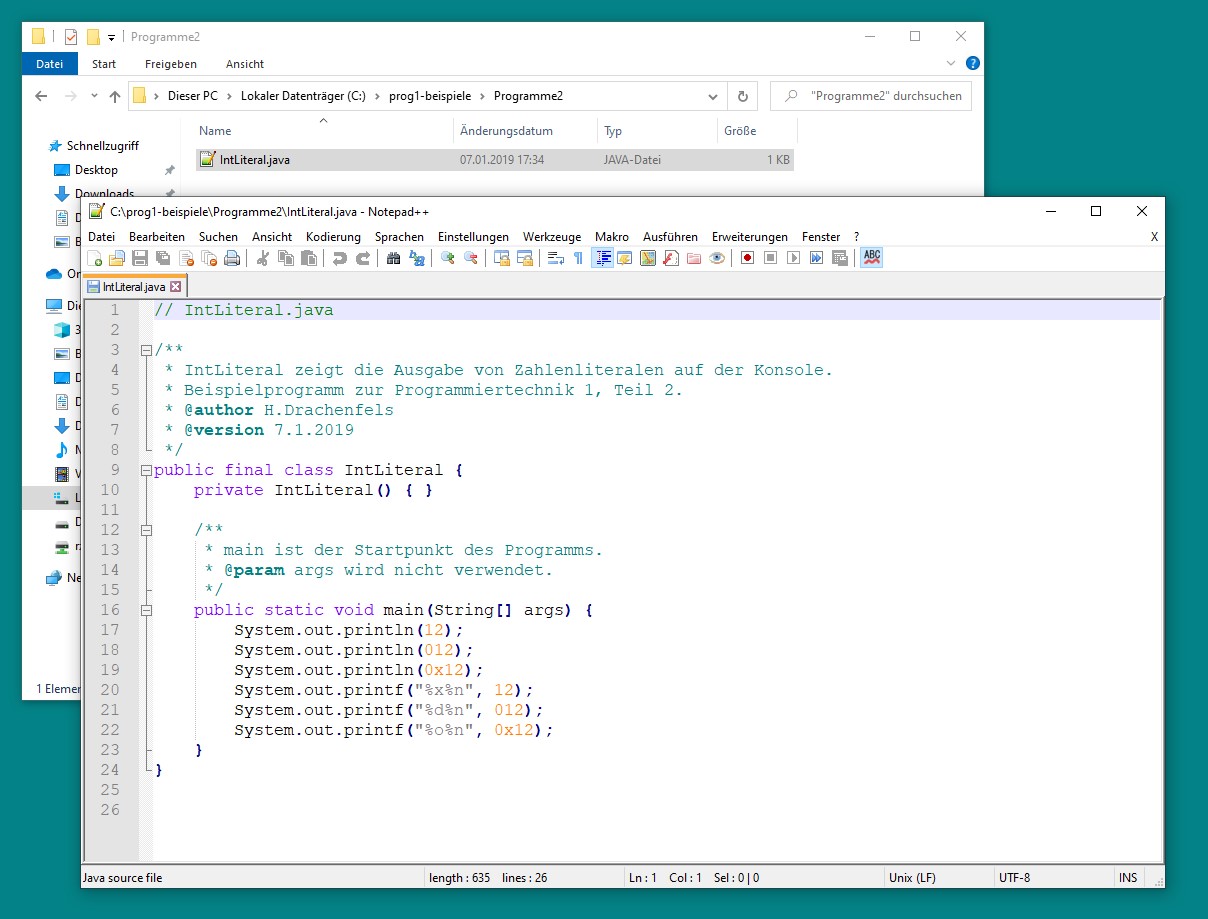This screenshot has height=919, width=1208.
Task: Switch to the Ansicht ribbon tab in Explorer
Action: point(245,64)
